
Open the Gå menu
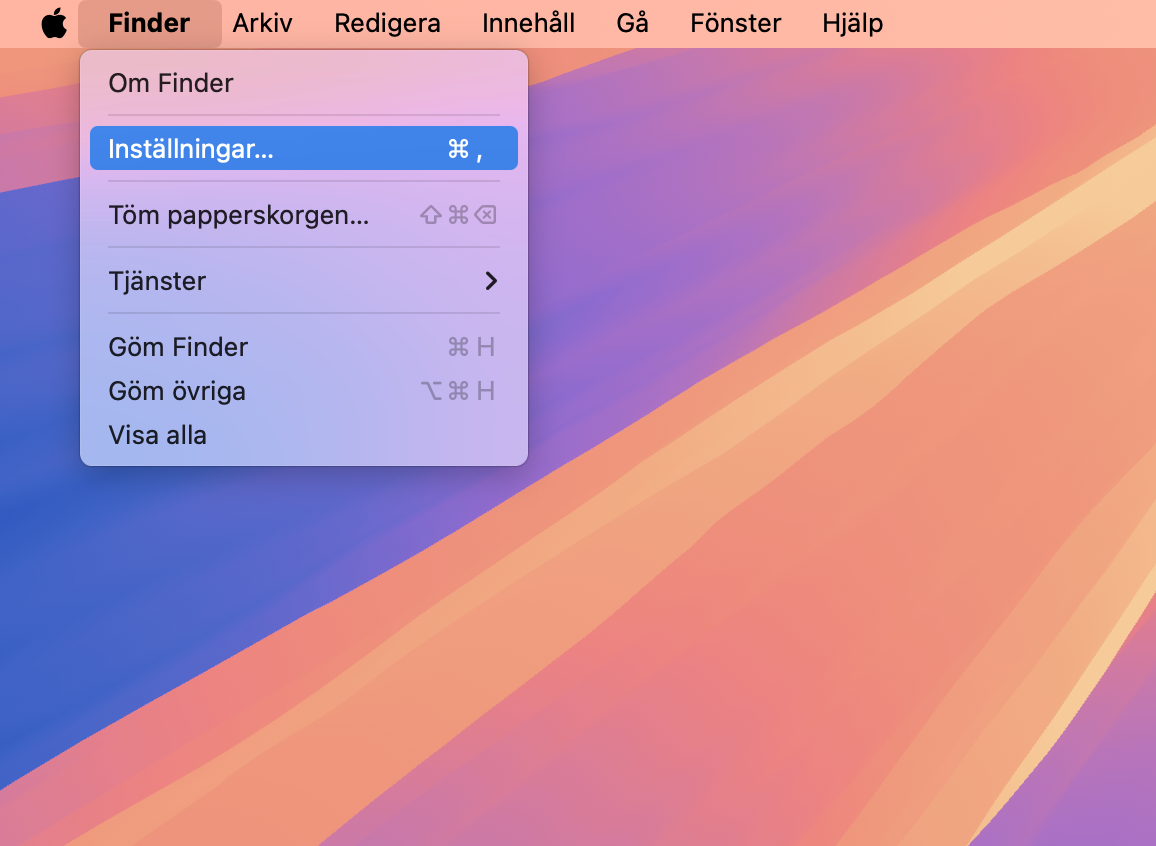click(x=633, y=23)
